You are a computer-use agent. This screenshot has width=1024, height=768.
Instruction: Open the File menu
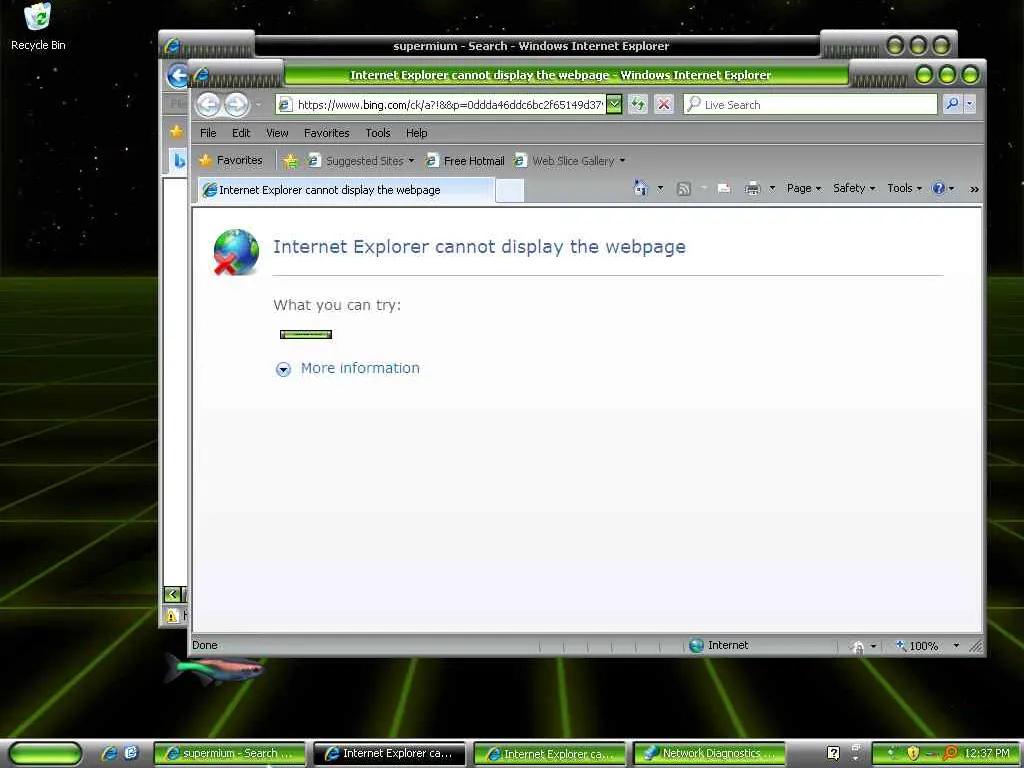click(x=208, y=133)
